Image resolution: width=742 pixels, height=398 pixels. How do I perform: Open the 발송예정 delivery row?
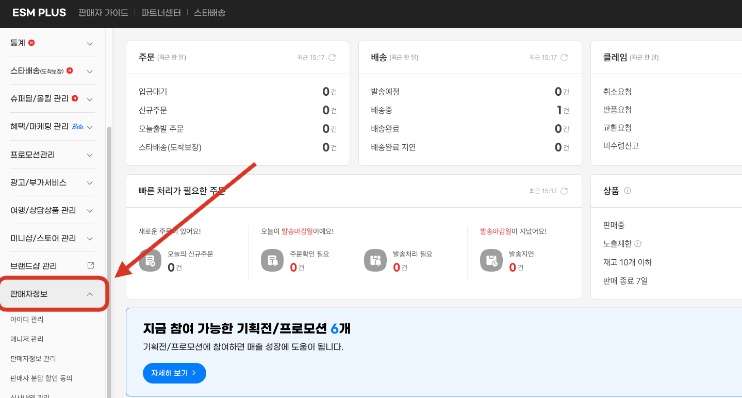pos(470,91)
